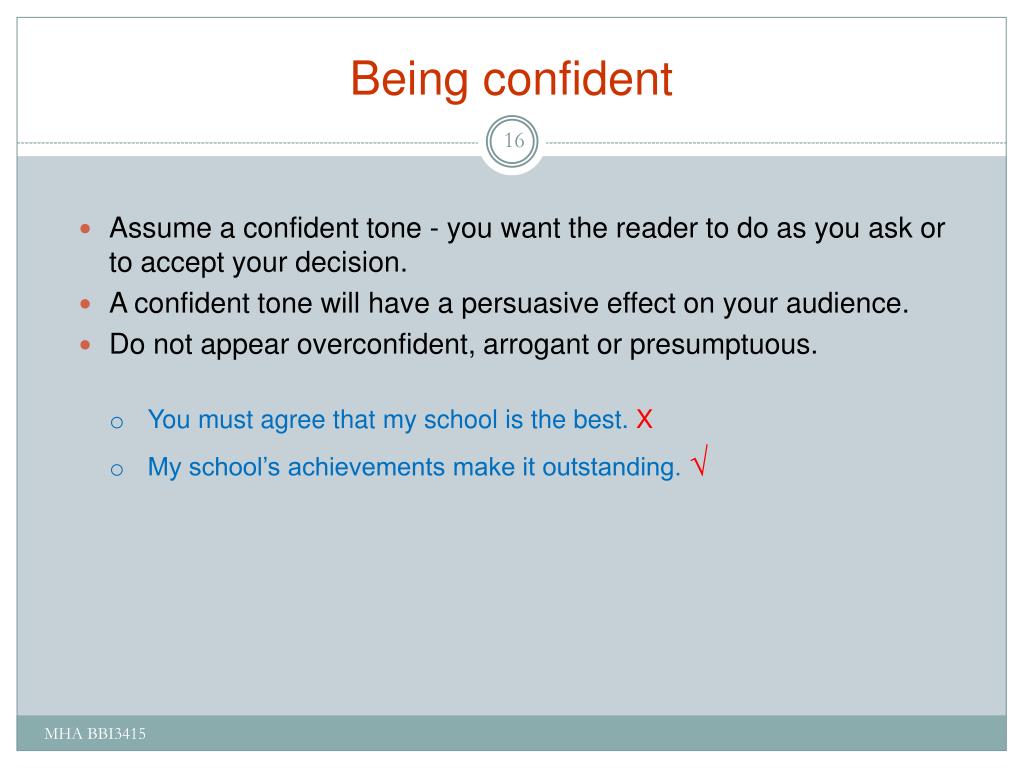Viewport: 1024px width, 768px height.
Task: Click the hollow bullet before 'My school's achievements'
Action: pos(117,470)
